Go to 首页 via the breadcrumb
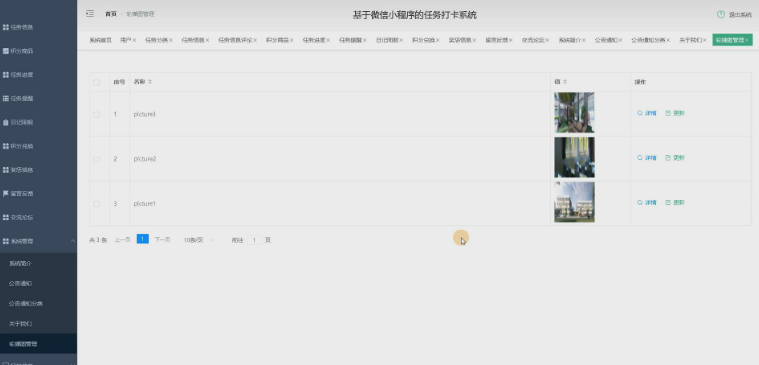The image size is (759, 365). (111, 14)
